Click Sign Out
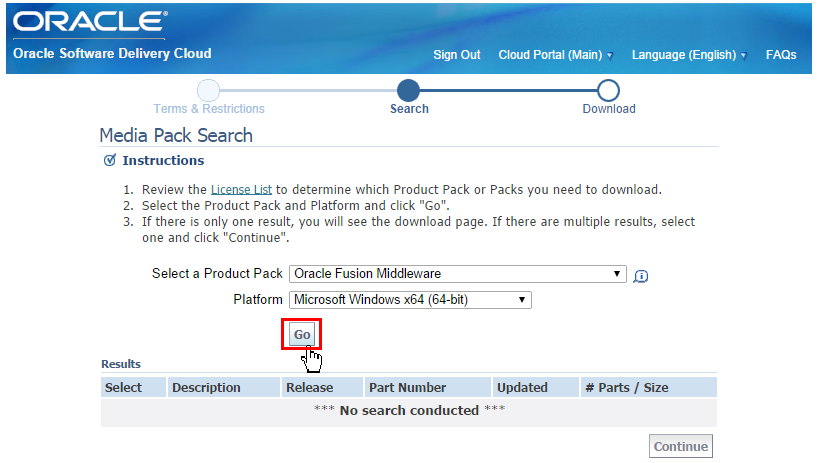Viewport: 818px width, 463px height. tap(456, 55)
